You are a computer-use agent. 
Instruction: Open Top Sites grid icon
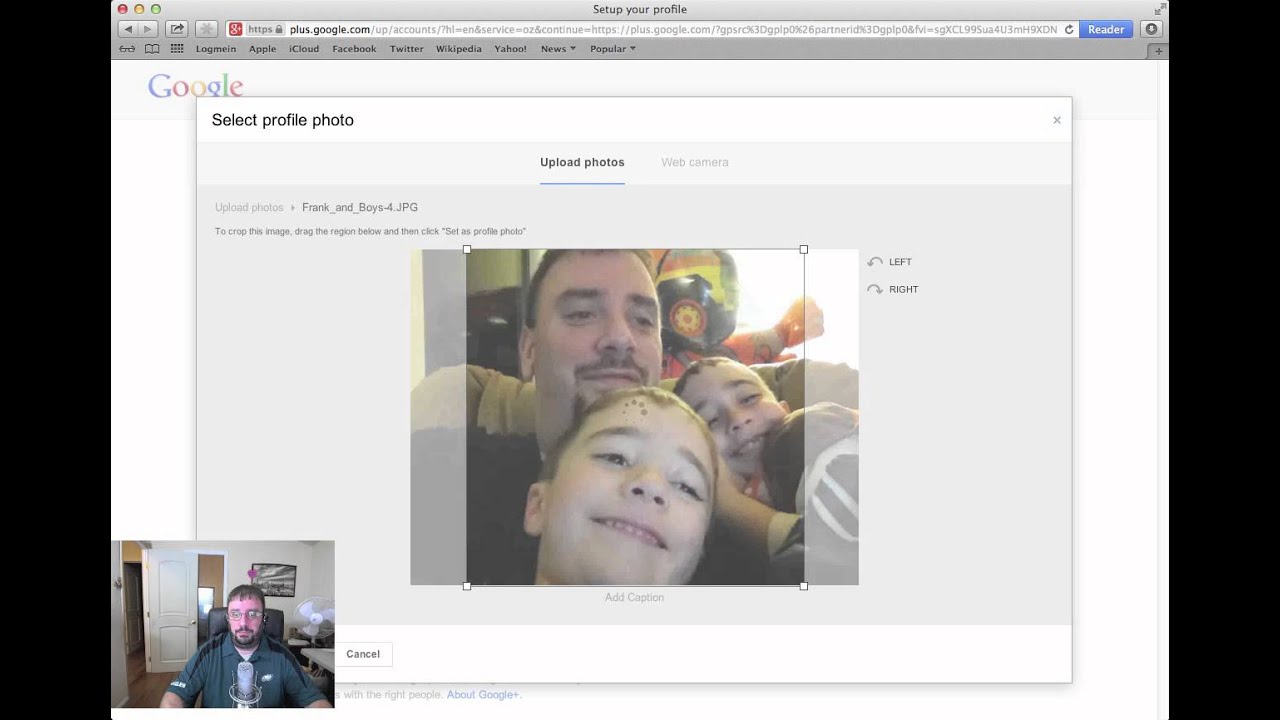click(177, 48)
